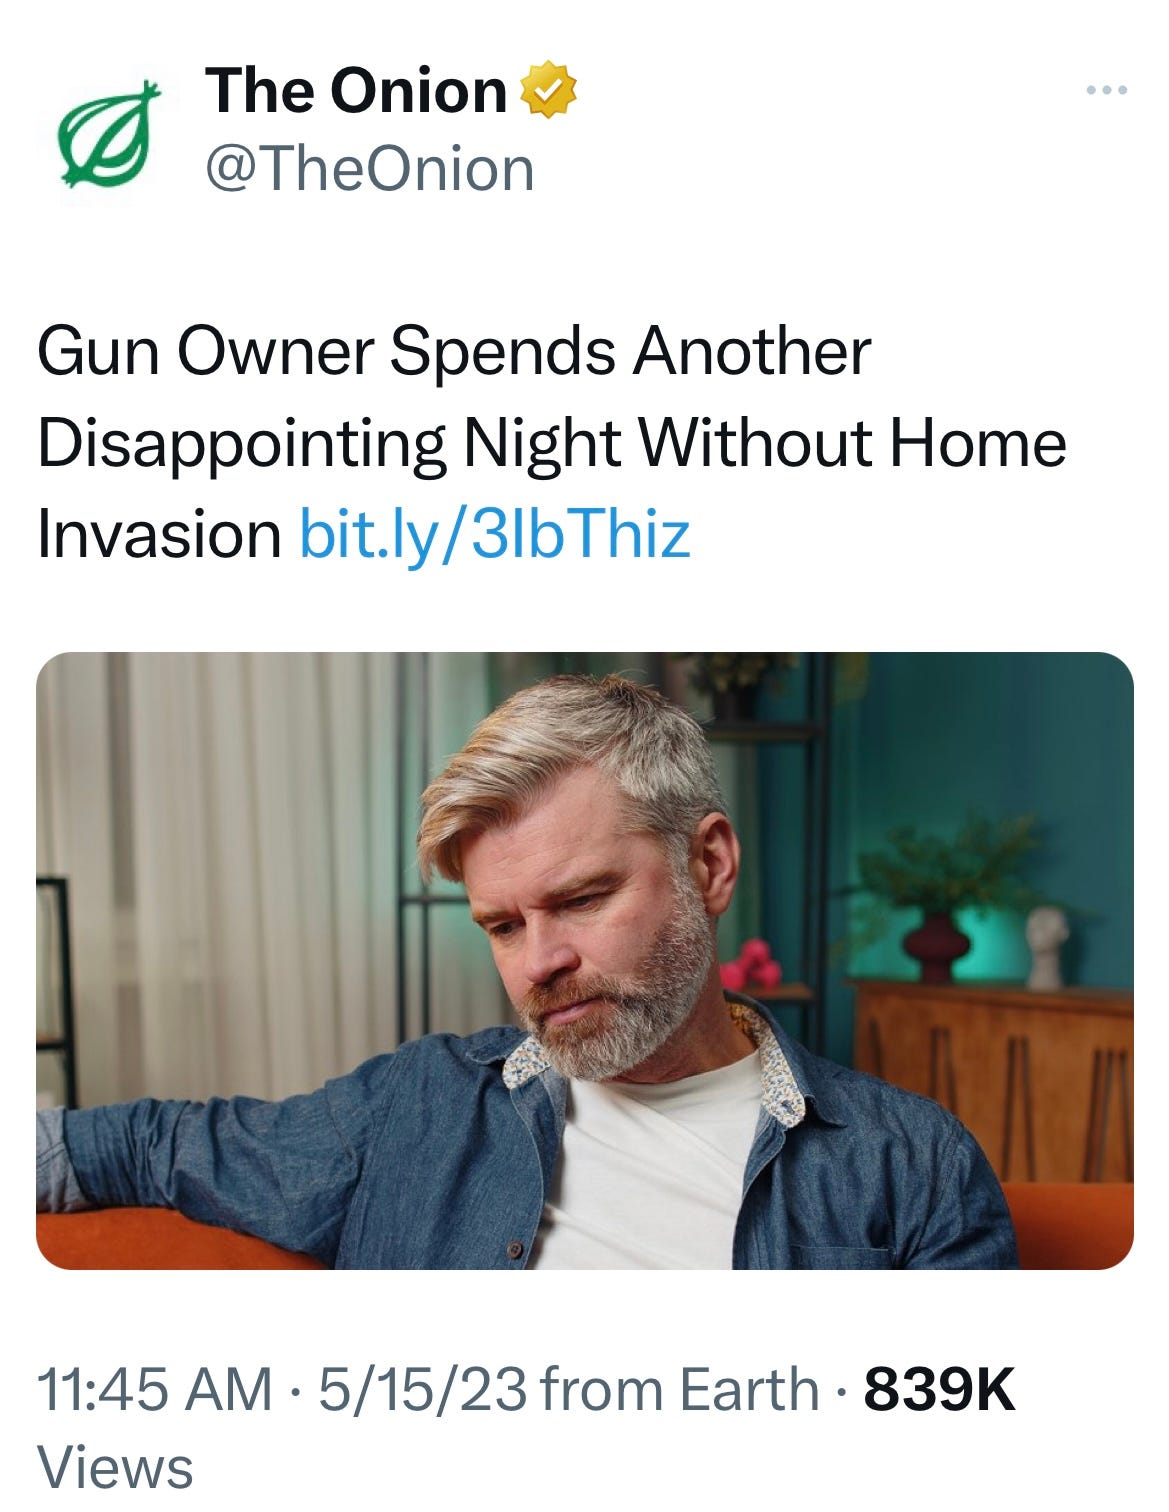The image size is (1169, 1512).
Task: Click the wooden sideboard in the photo
Action: click(995, 1080)
